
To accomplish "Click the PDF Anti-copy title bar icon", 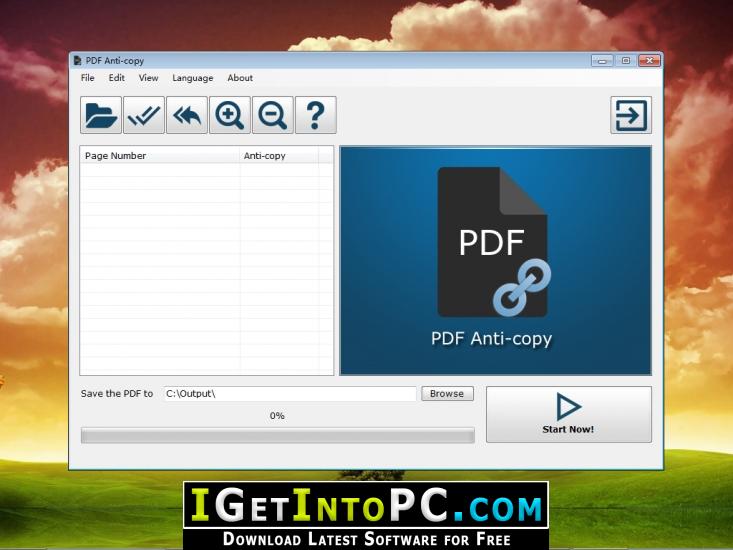I will click(78, 60).
